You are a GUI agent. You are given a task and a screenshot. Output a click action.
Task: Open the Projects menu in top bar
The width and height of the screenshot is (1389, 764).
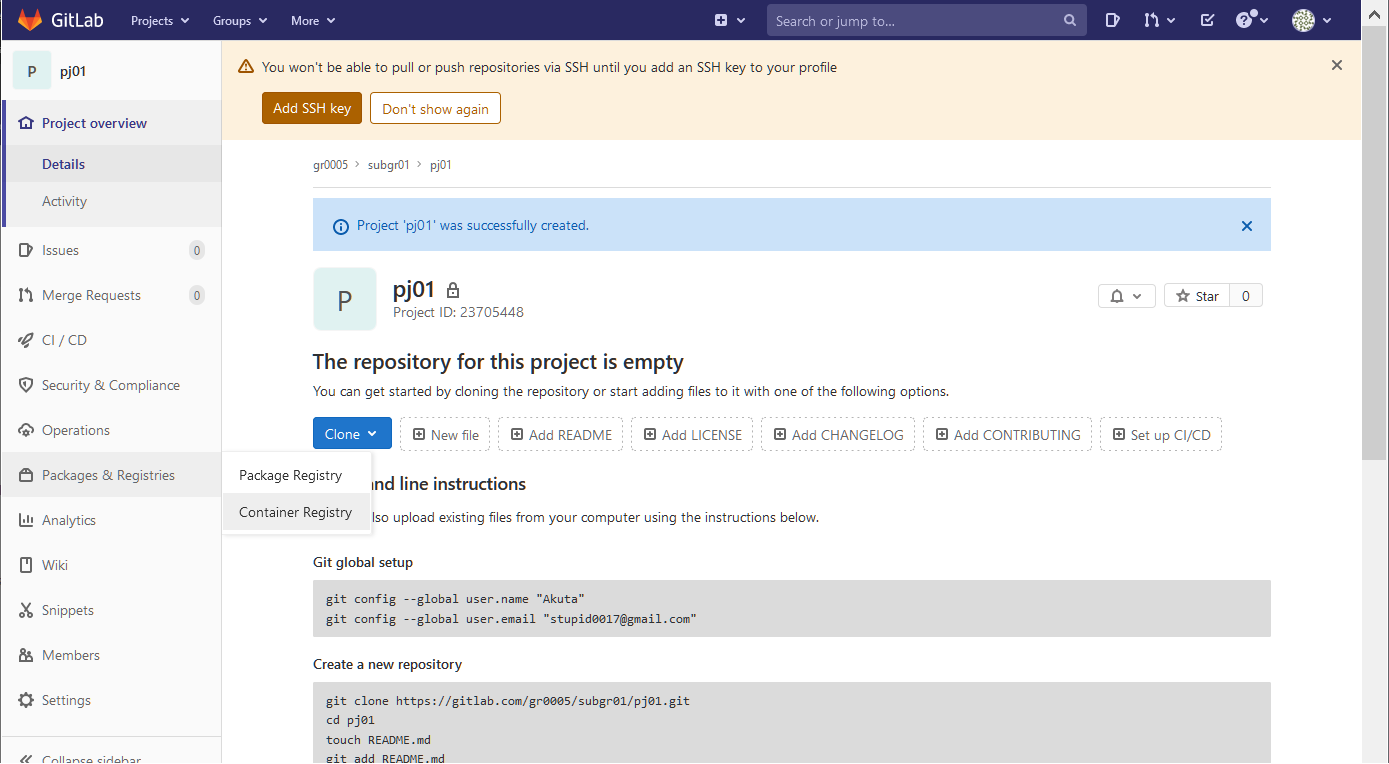tap(160, 20)
